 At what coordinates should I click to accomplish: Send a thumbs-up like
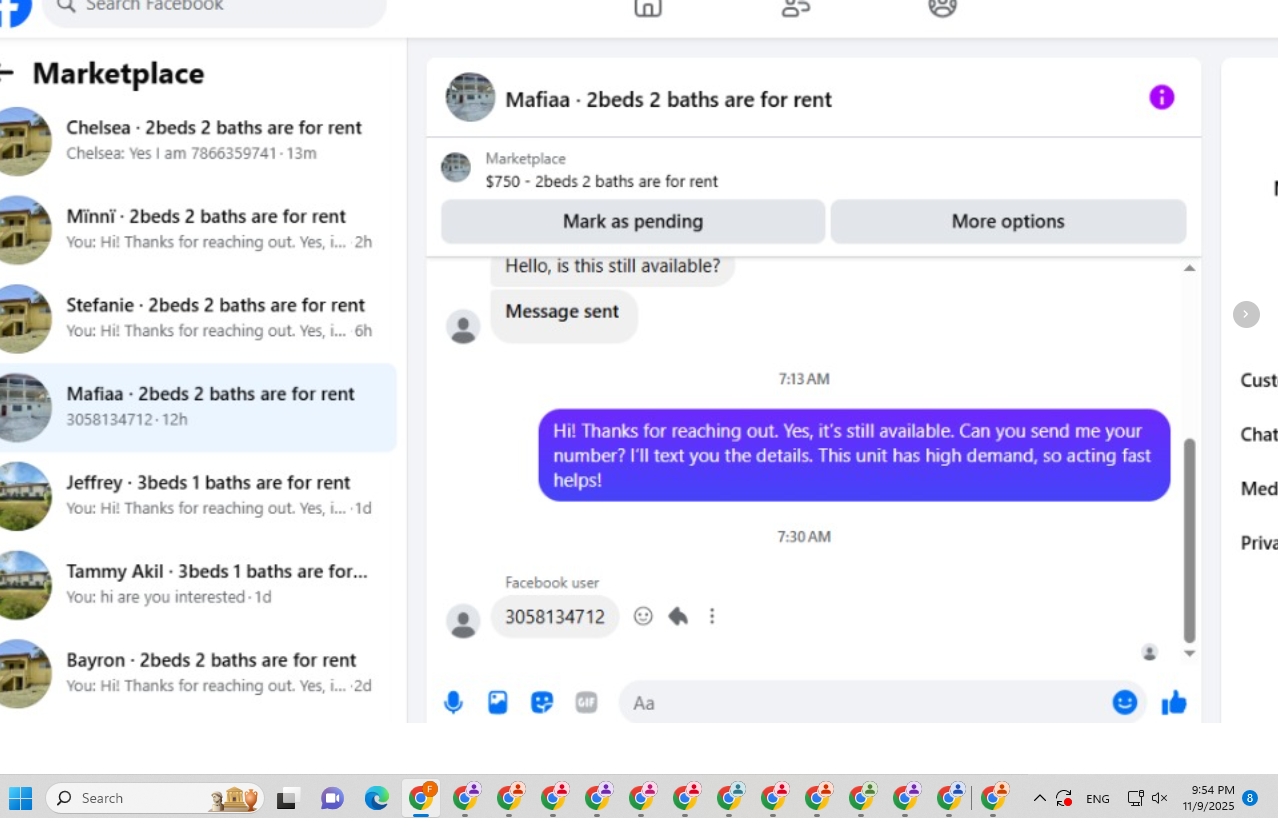[1174, 703]
